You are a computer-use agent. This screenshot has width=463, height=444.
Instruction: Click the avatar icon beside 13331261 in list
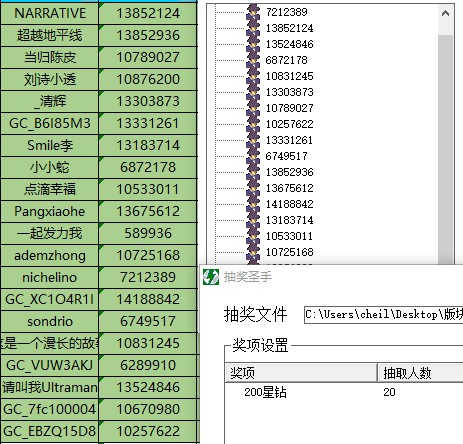coord(253,140)
